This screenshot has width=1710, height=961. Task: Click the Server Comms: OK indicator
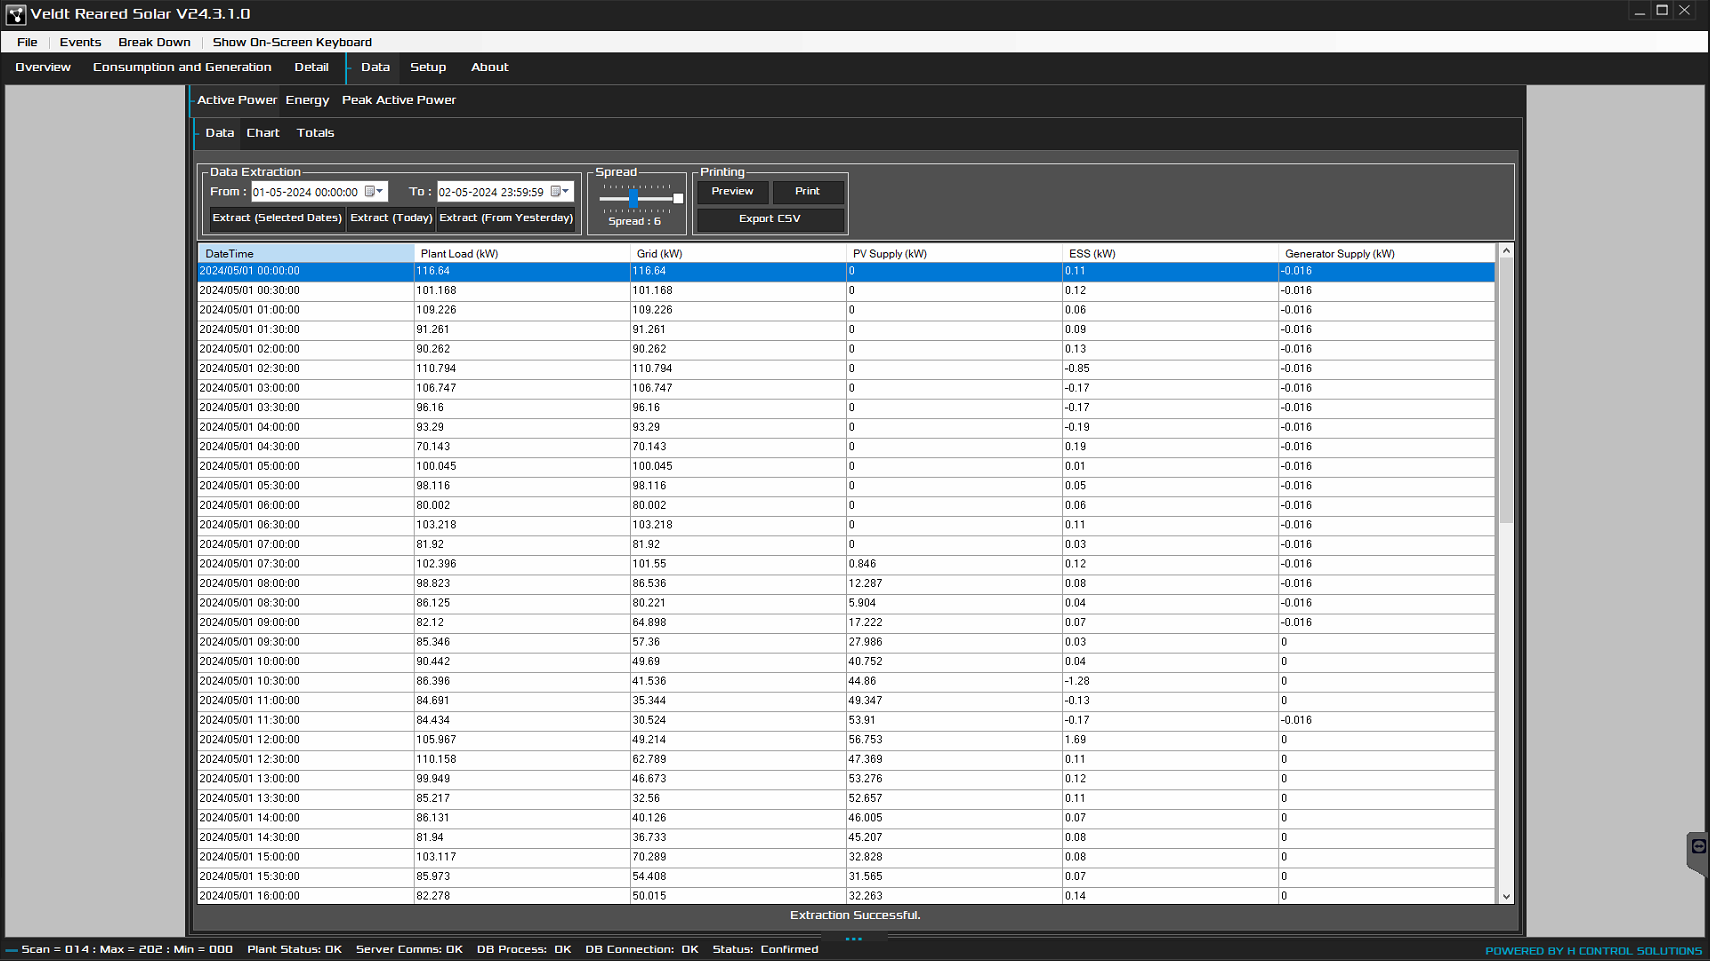tap(409, 949)
